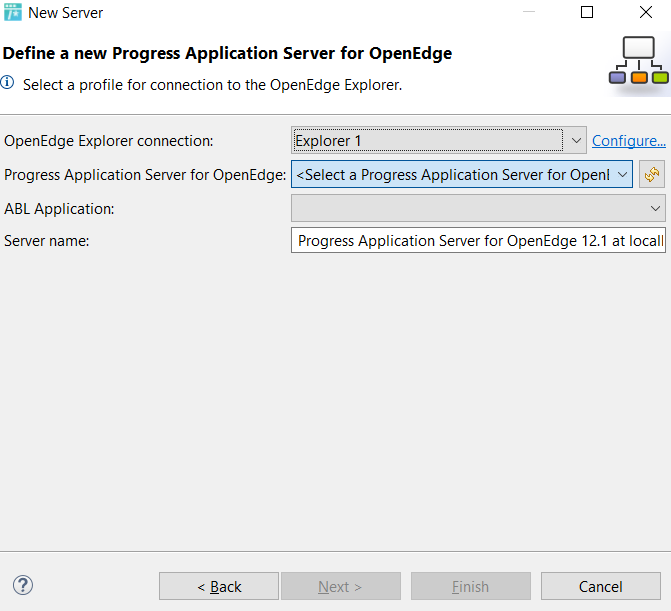This screenshot has width=671, height=611.
Task: Cancel the New Server wizard
Action: pyautogui.click(x=601, y=586)
